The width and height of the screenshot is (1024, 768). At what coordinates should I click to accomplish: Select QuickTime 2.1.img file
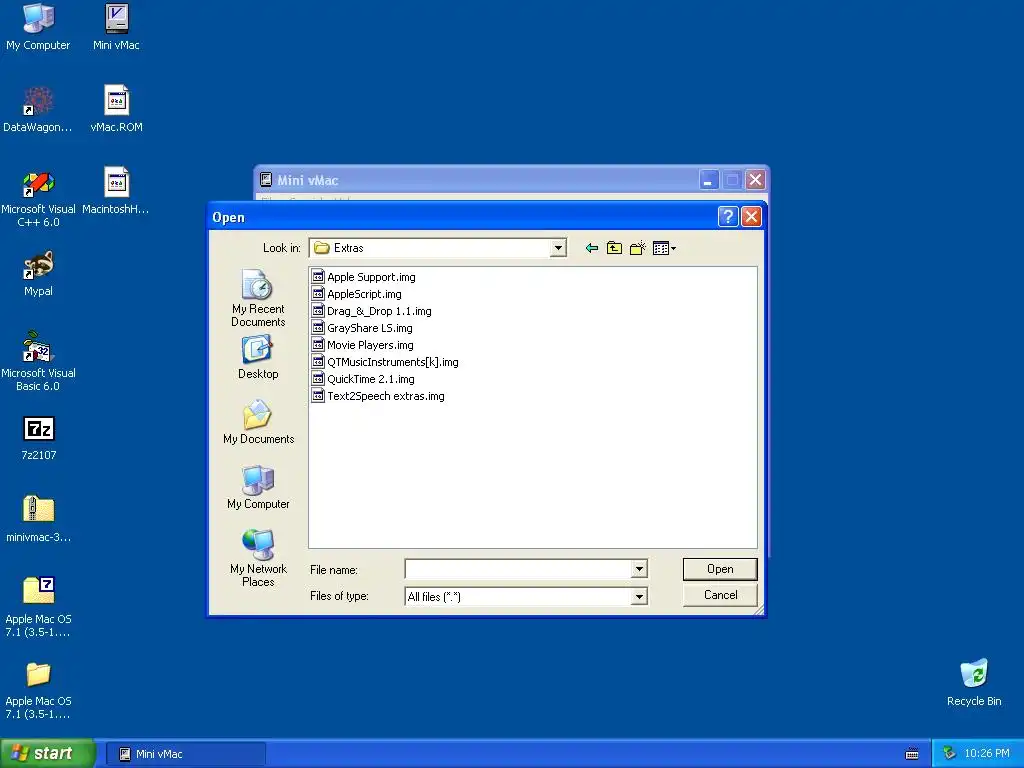coord(363,379)
